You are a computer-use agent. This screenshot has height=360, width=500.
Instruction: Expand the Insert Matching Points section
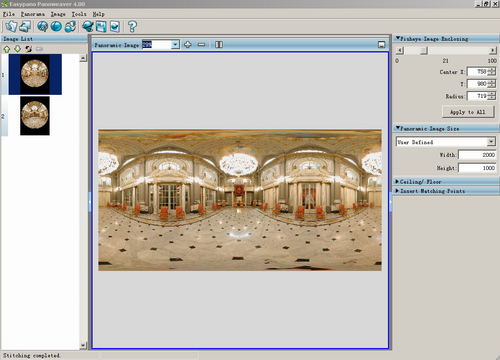pos(397,191)
